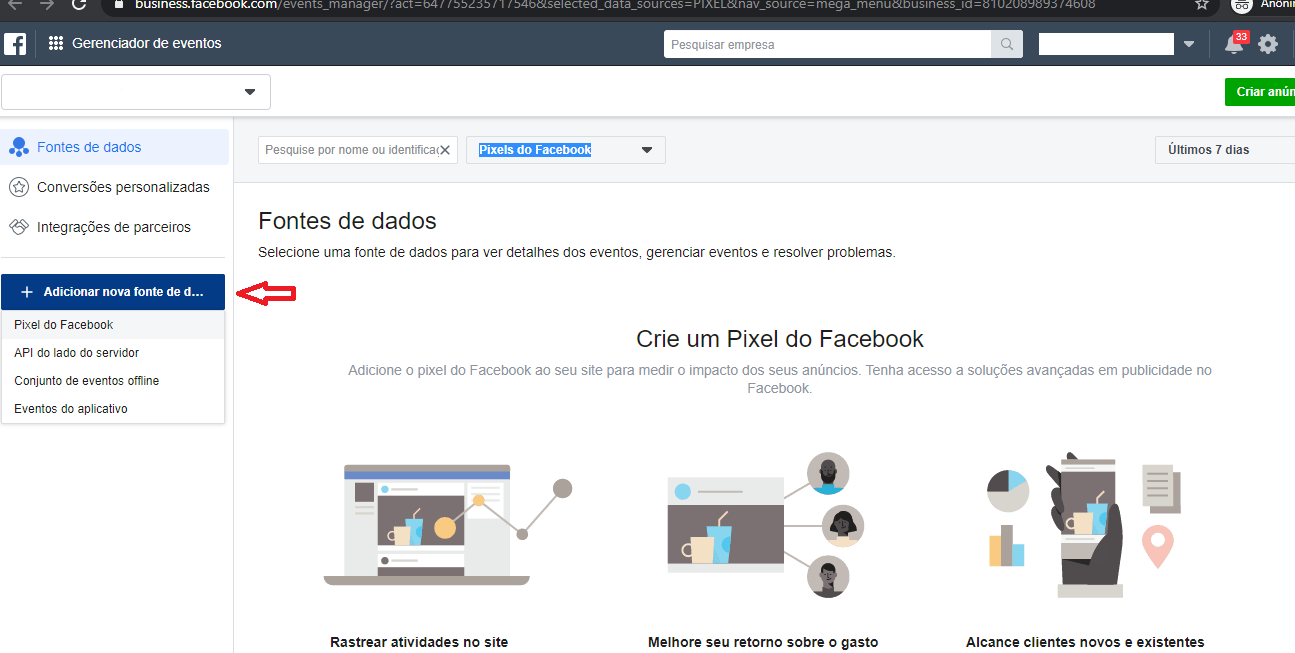1295x653 pixels.
Task: Click the Integrações de parceiros handshake icon
Action: click(x=18, y=227)
